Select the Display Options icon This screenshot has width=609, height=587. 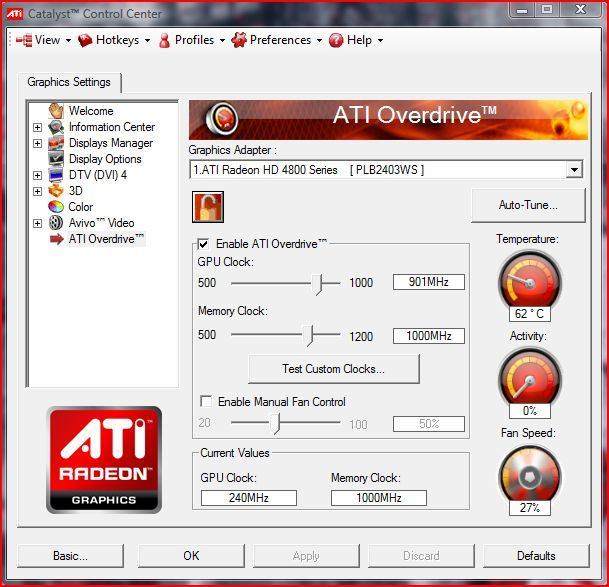56,159
